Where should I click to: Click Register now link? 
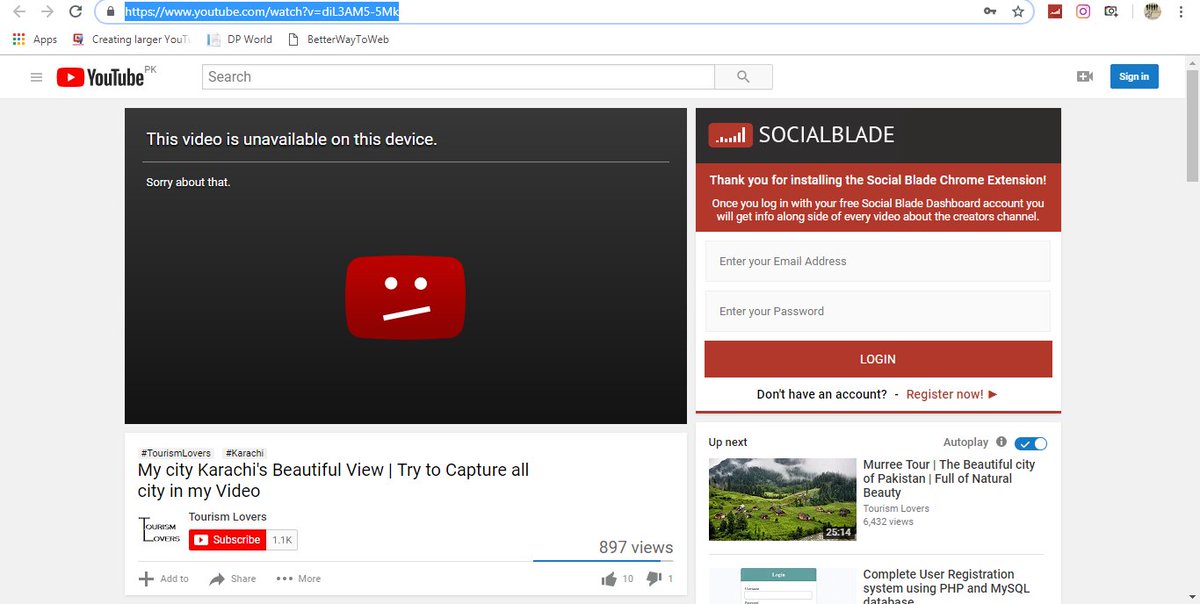[951, 394]
